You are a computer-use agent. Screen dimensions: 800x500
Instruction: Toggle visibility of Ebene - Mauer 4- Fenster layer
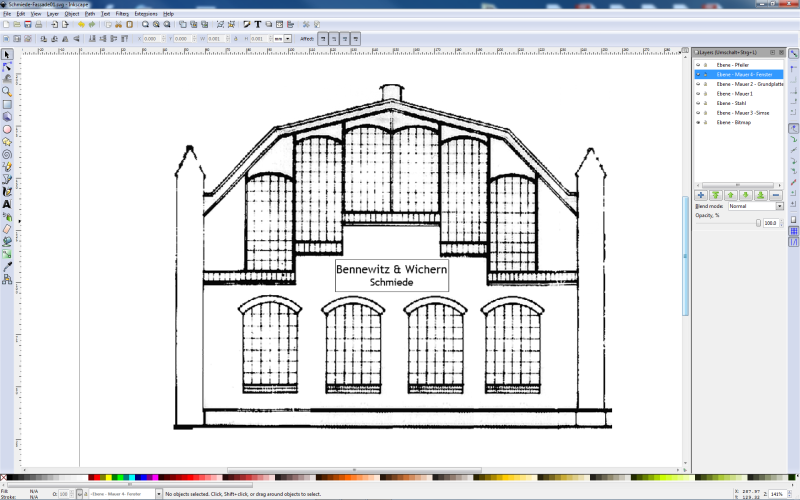pyautogui.click(x=698, y=74)
